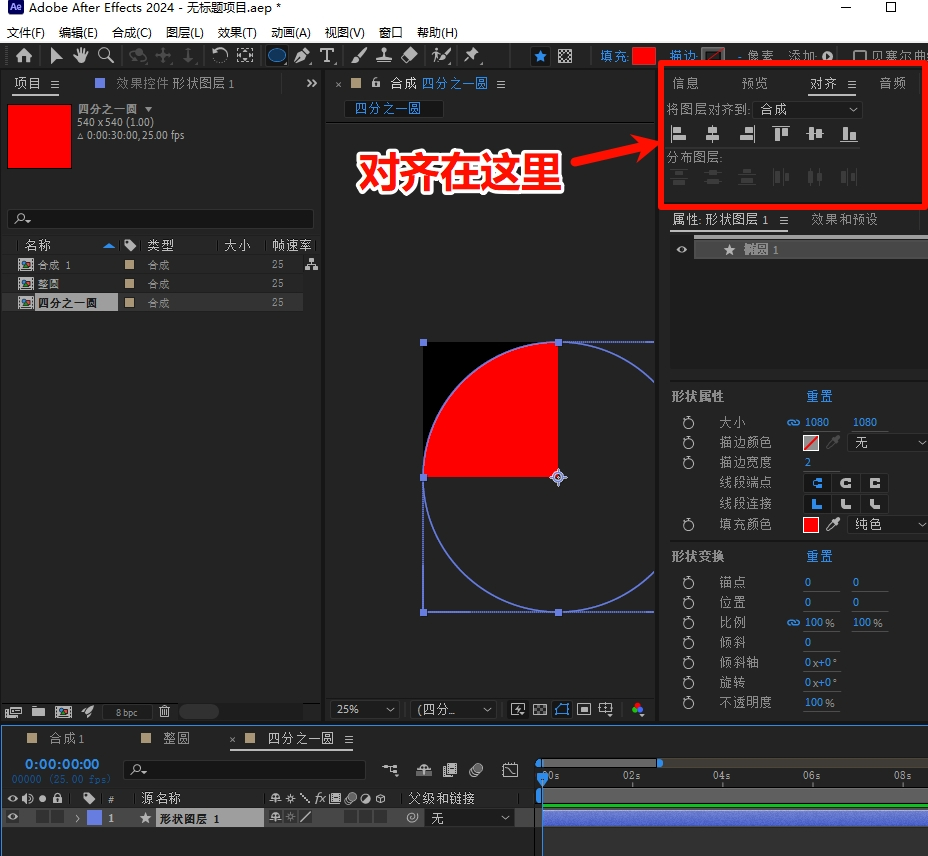Click the 描边颜色 swatch in properties
The height and width of the screenshot is (856, 928).
tap(811, 443)
